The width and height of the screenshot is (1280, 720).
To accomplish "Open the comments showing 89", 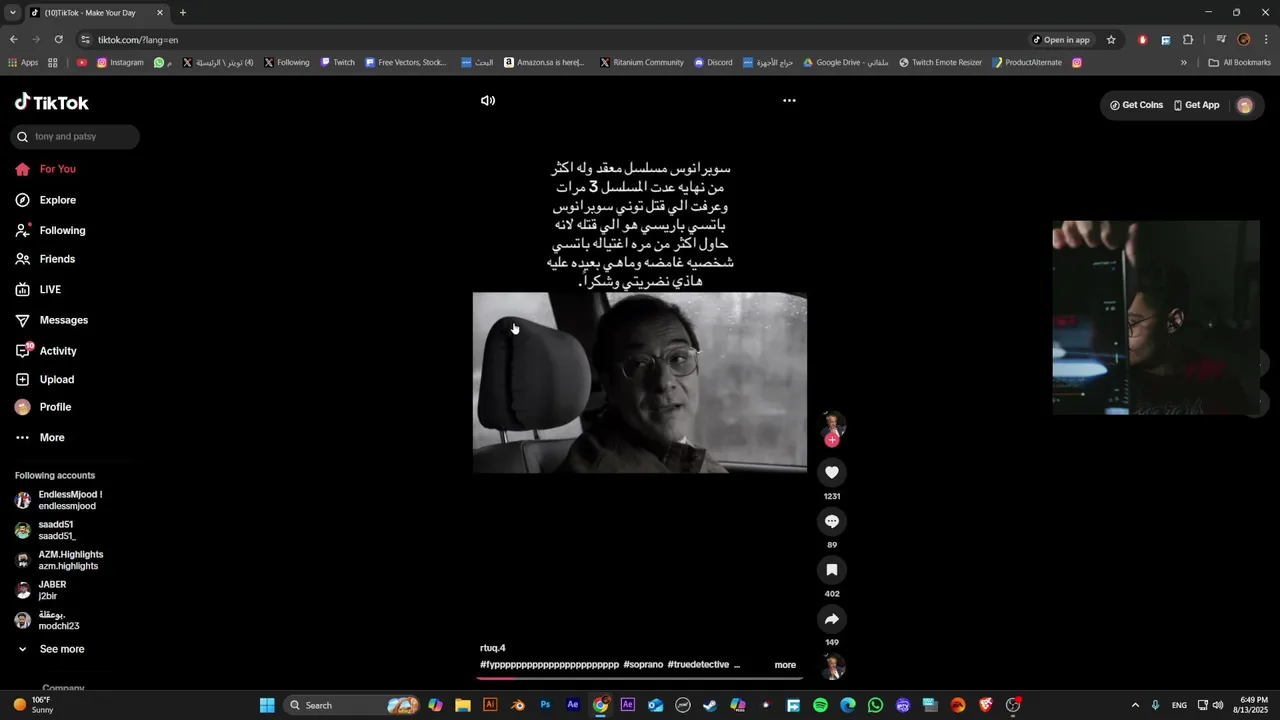I will pyautogui.click(x=832, y=521).
